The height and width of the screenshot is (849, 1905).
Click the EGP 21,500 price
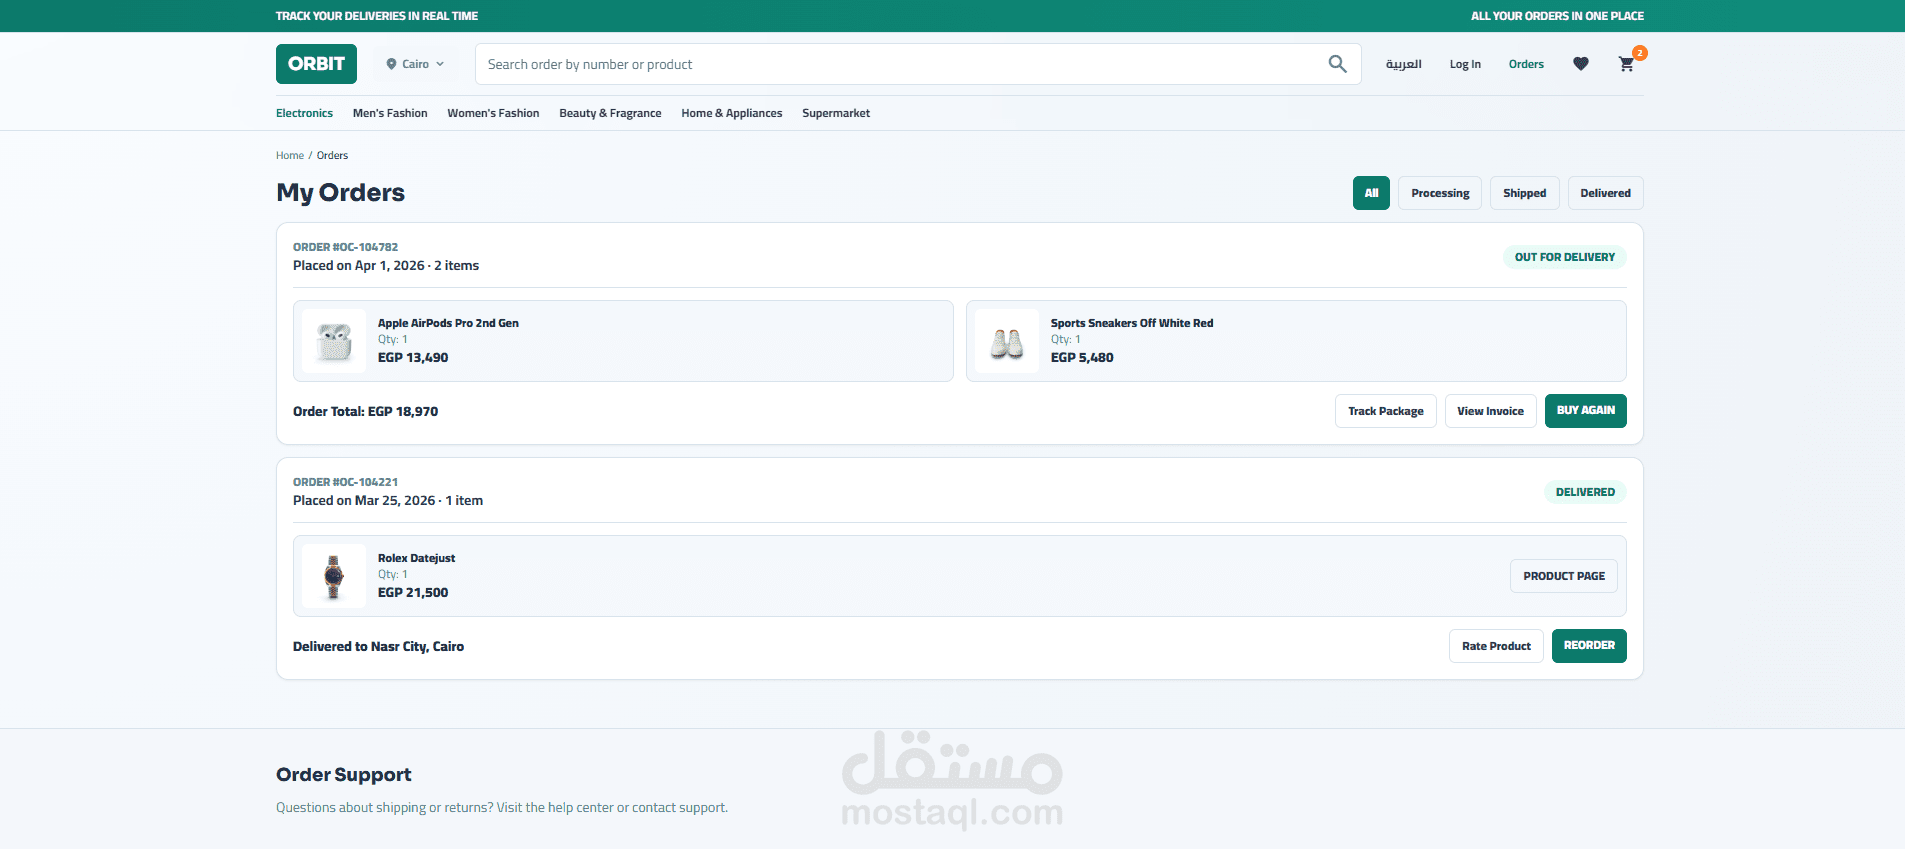click(413, 592)
